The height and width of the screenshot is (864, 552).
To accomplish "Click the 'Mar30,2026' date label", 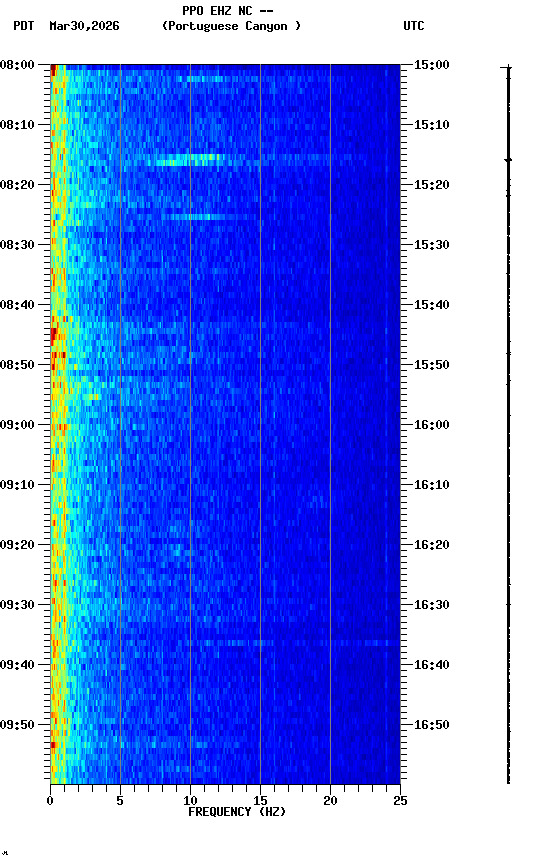I will pos(84,26).
